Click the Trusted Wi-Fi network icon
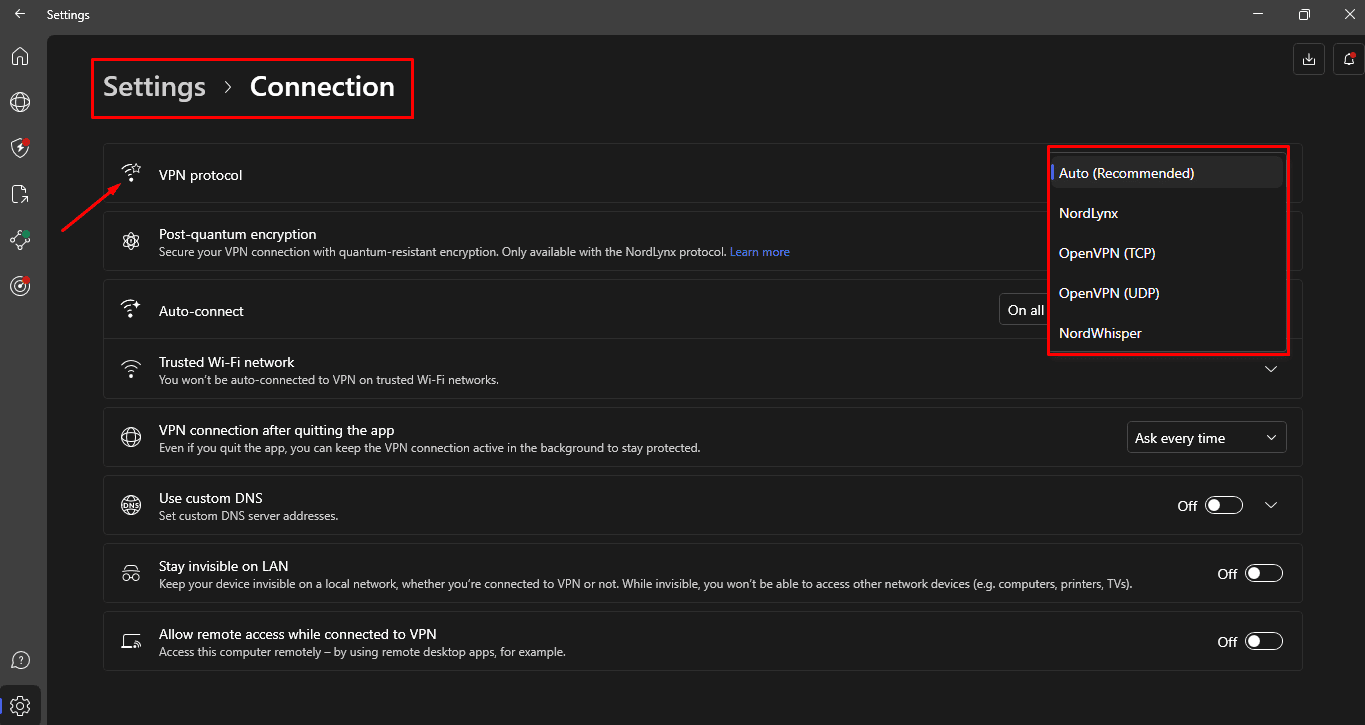 click(x=131, y=370)
